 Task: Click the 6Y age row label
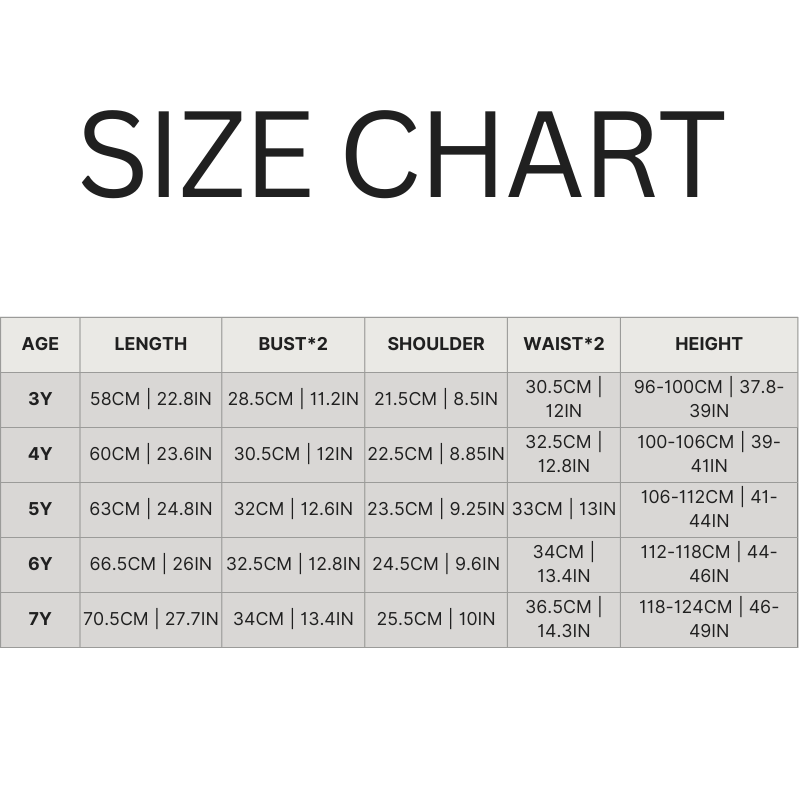point(40,564)
